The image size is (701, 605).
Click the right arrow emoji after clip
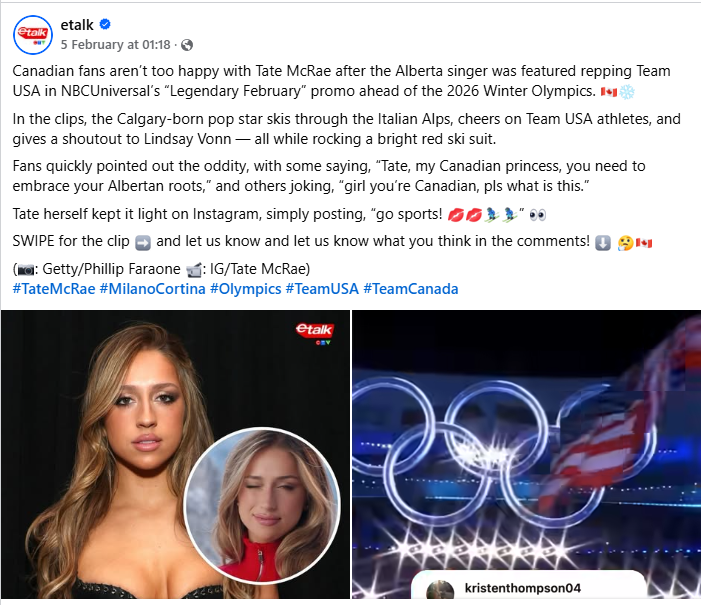(143, 242)
